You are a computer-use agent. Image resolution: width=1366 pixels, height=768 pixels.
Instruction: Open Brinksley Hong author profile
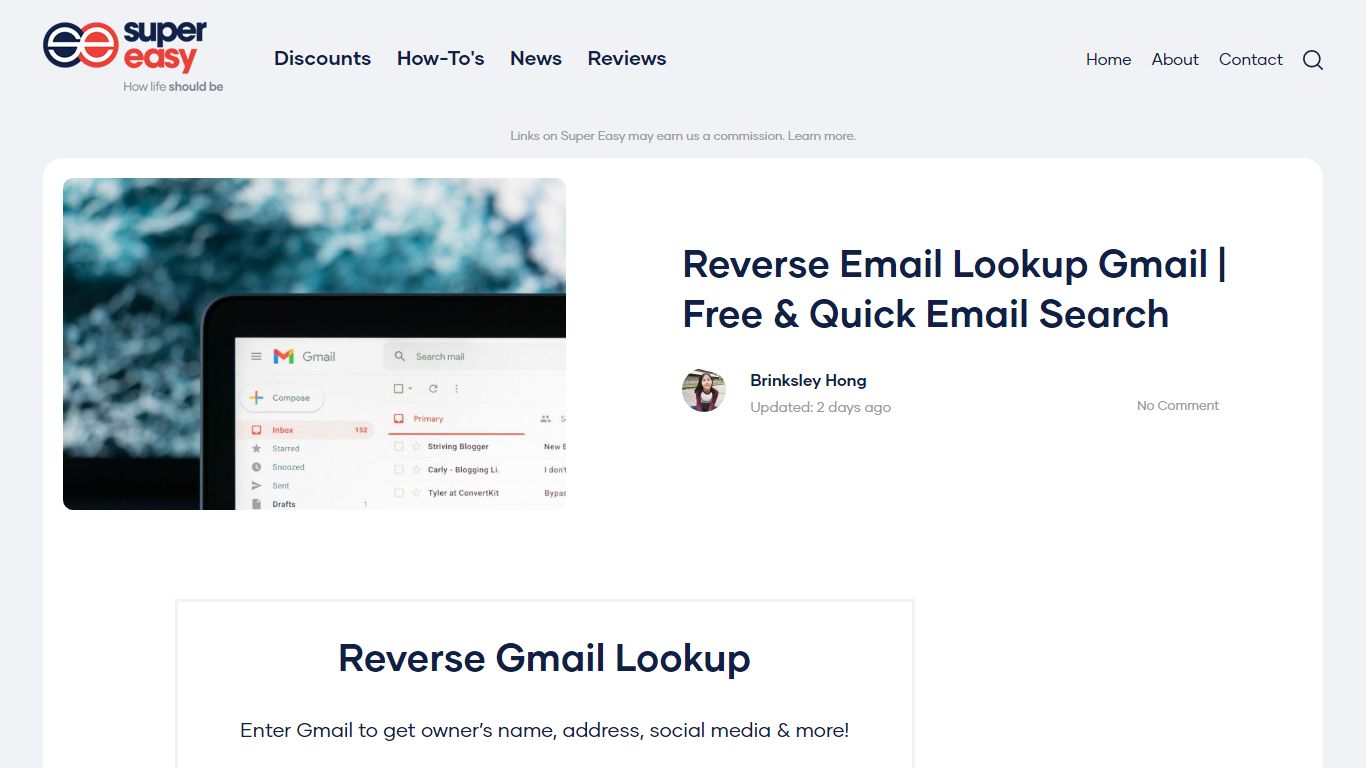click(808, 380)
